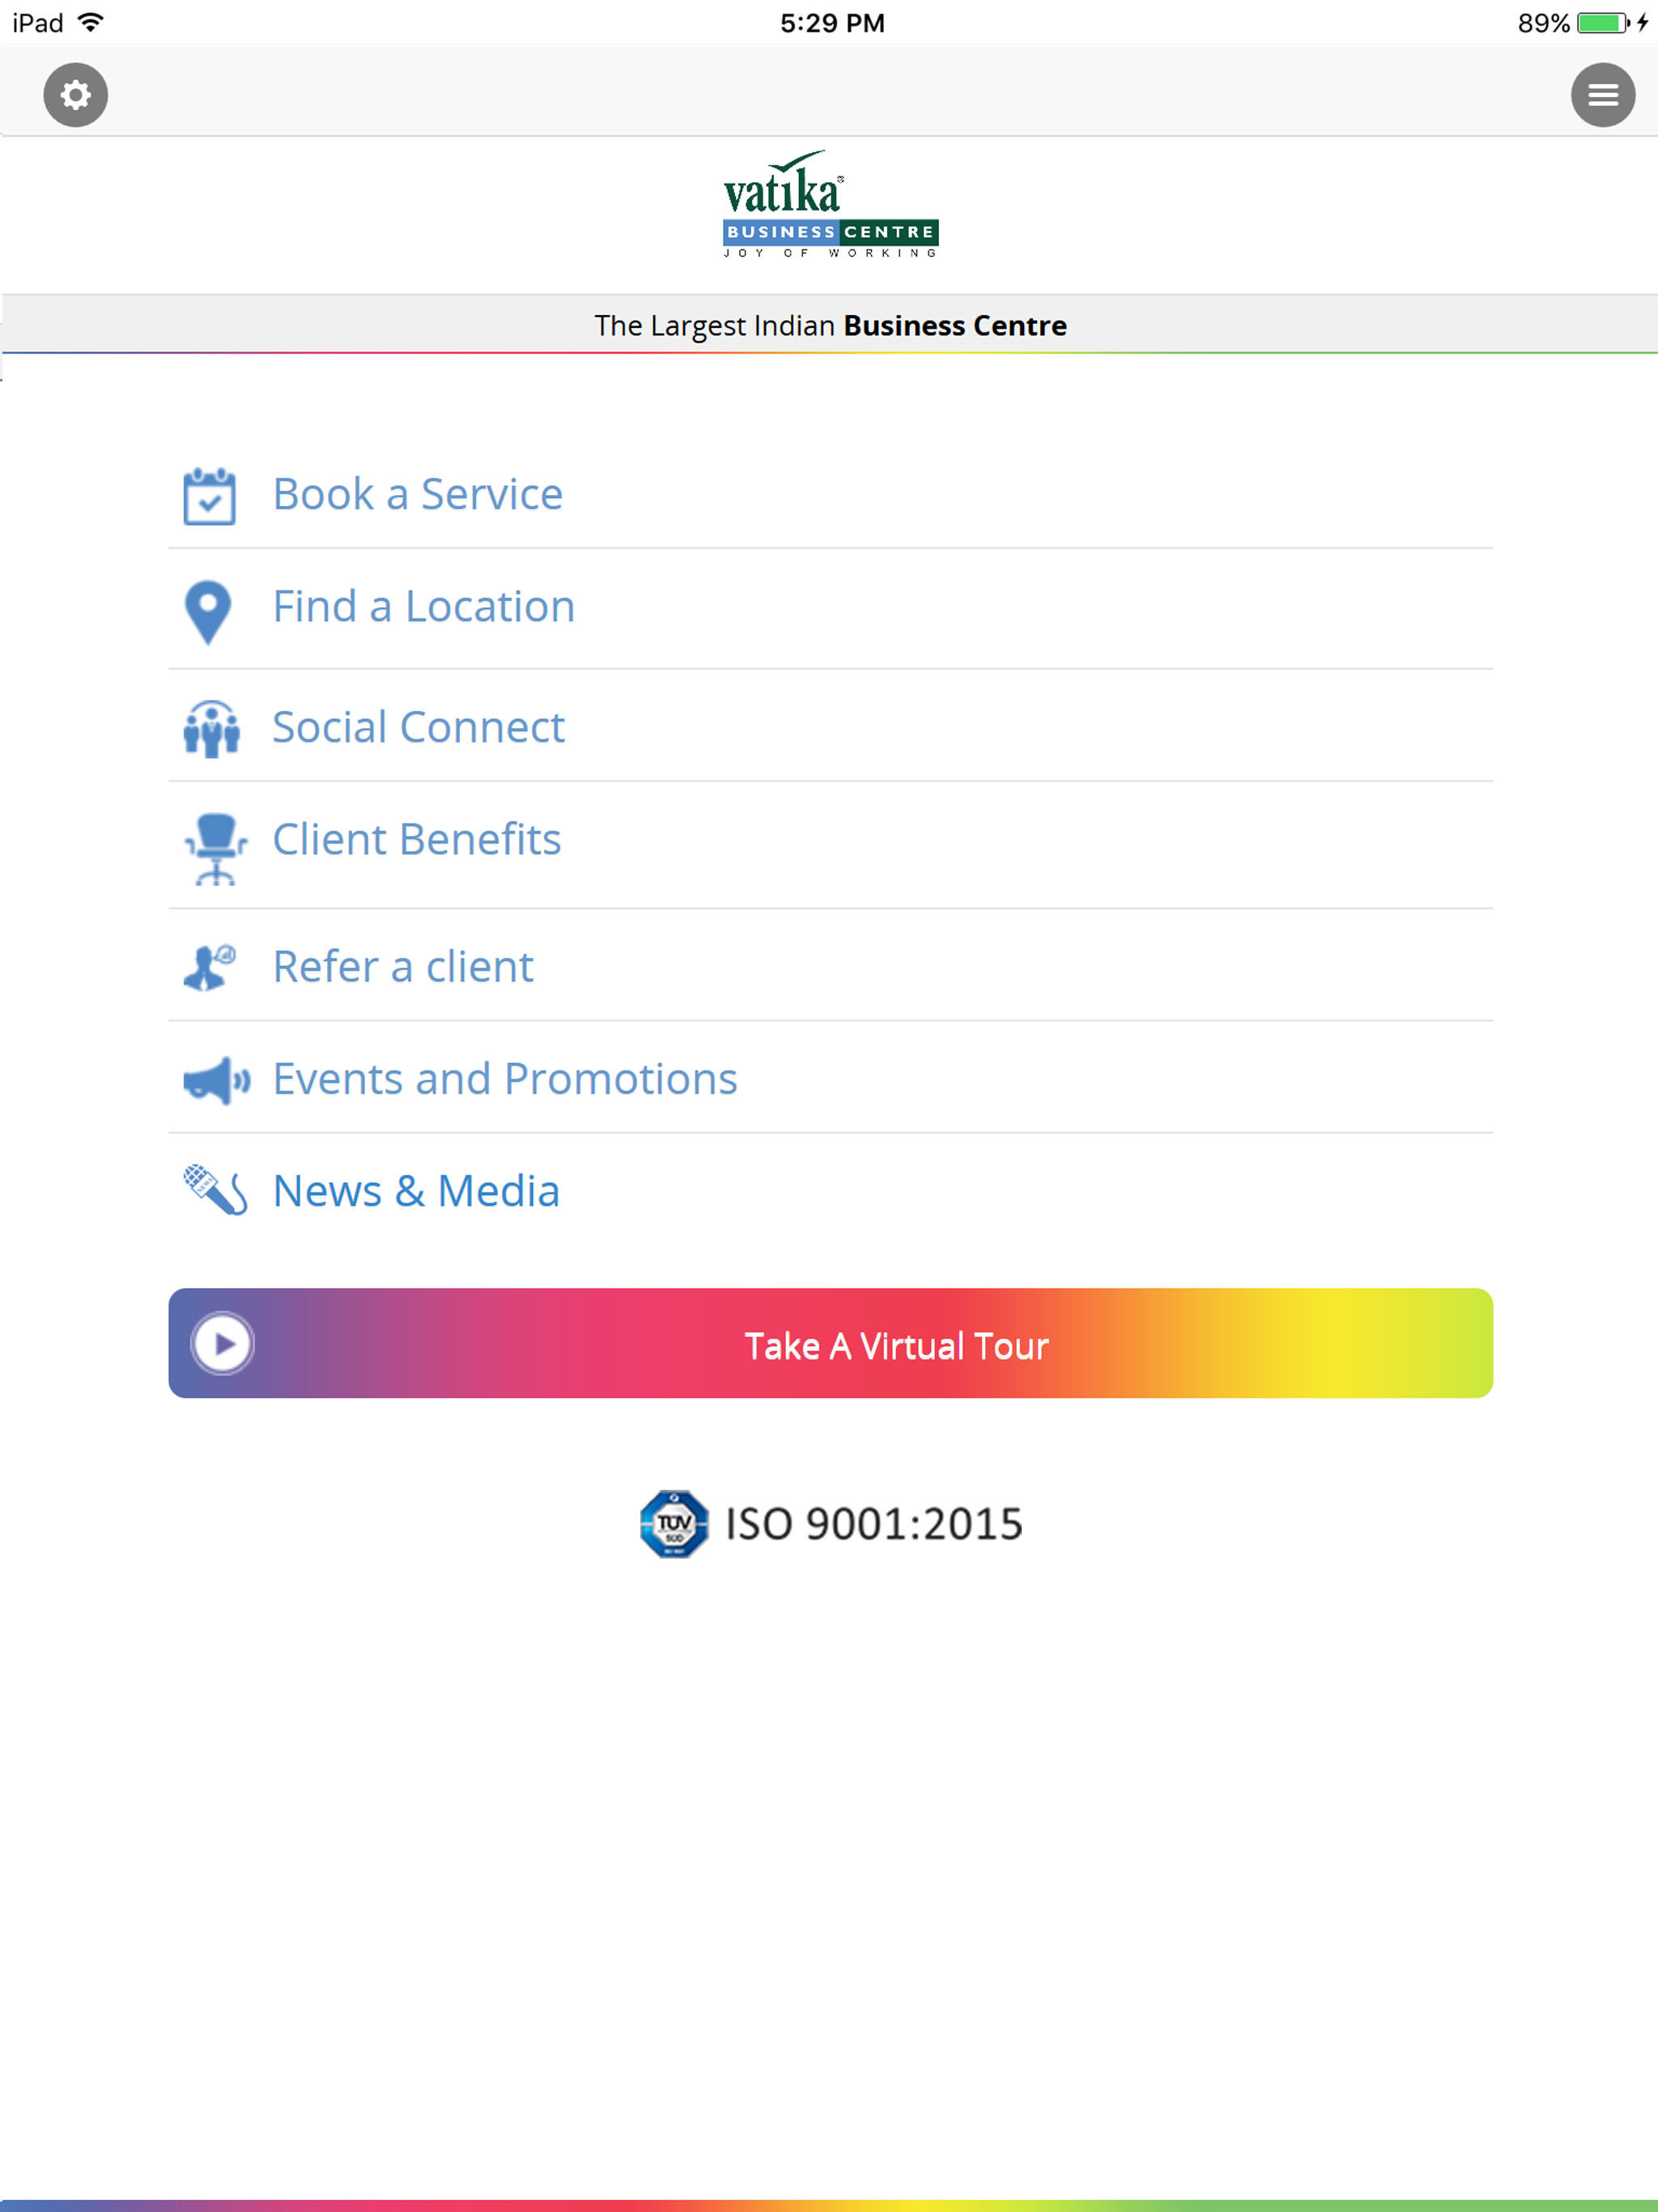Image resolution: width=1658 pixels, height=2212 pixels.
Task: Click the map pin icon for Find a Location
Action: coord(208,612)
